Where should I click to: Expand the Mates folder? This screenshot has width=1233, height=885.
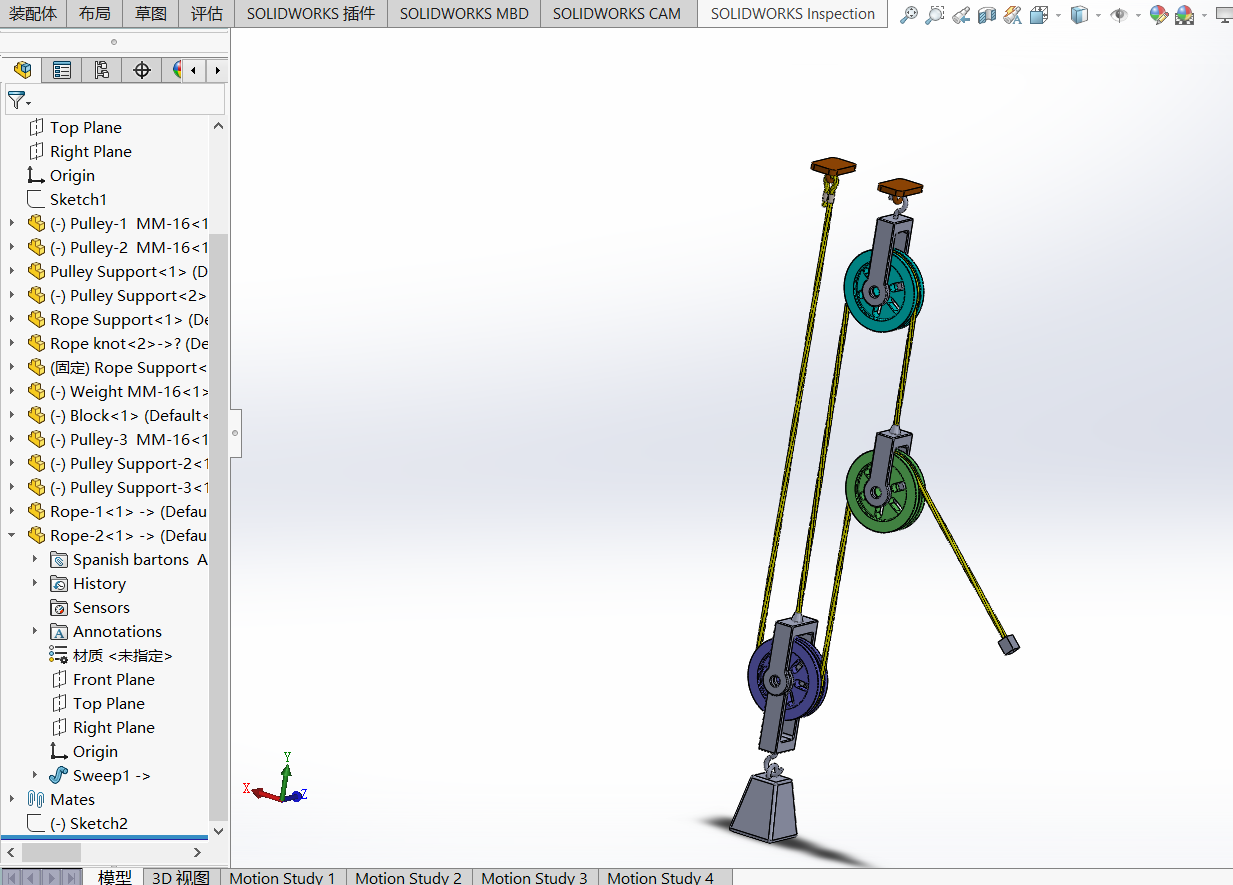(12, 800)
